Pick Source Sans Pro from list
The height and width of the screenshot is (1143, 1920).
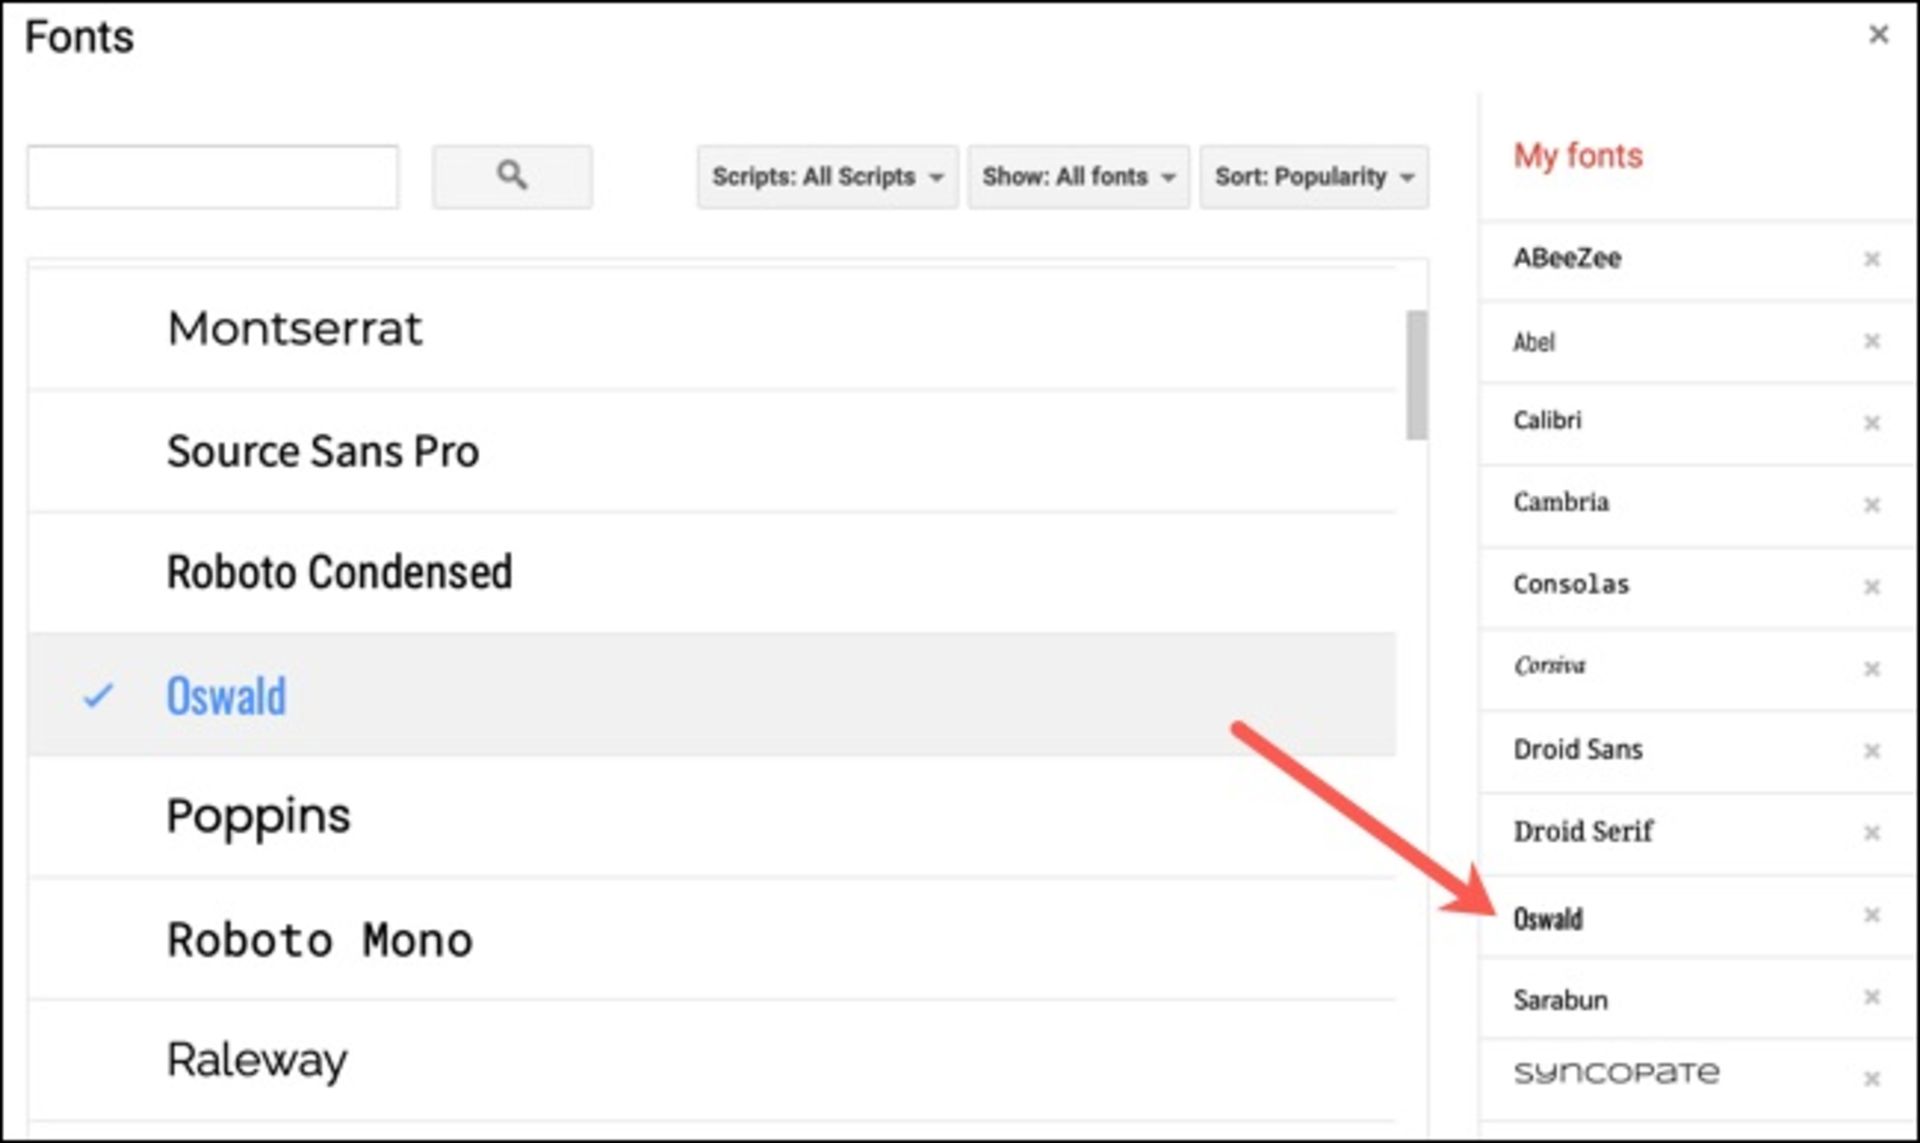point(323,451)
